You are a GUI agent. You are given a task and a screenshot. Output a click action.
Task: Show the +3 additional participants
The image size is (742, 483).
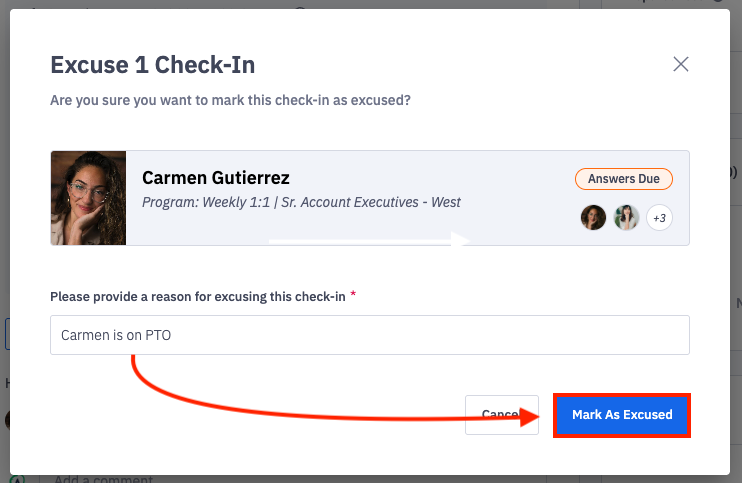tap(659, 217)
